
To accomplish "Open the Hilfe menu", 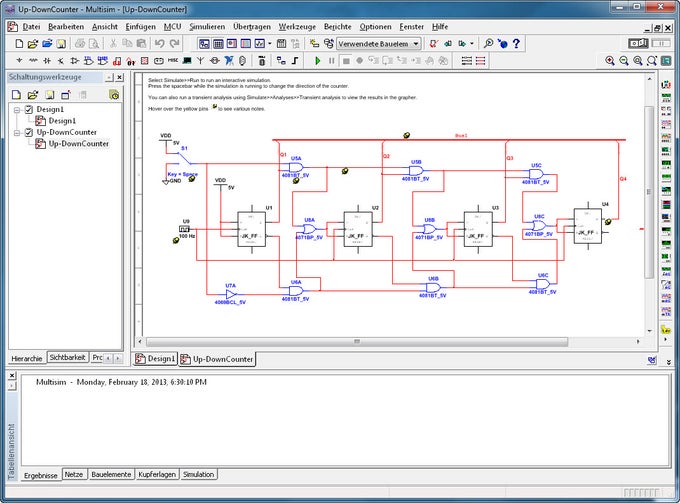I will pos(440,26).
